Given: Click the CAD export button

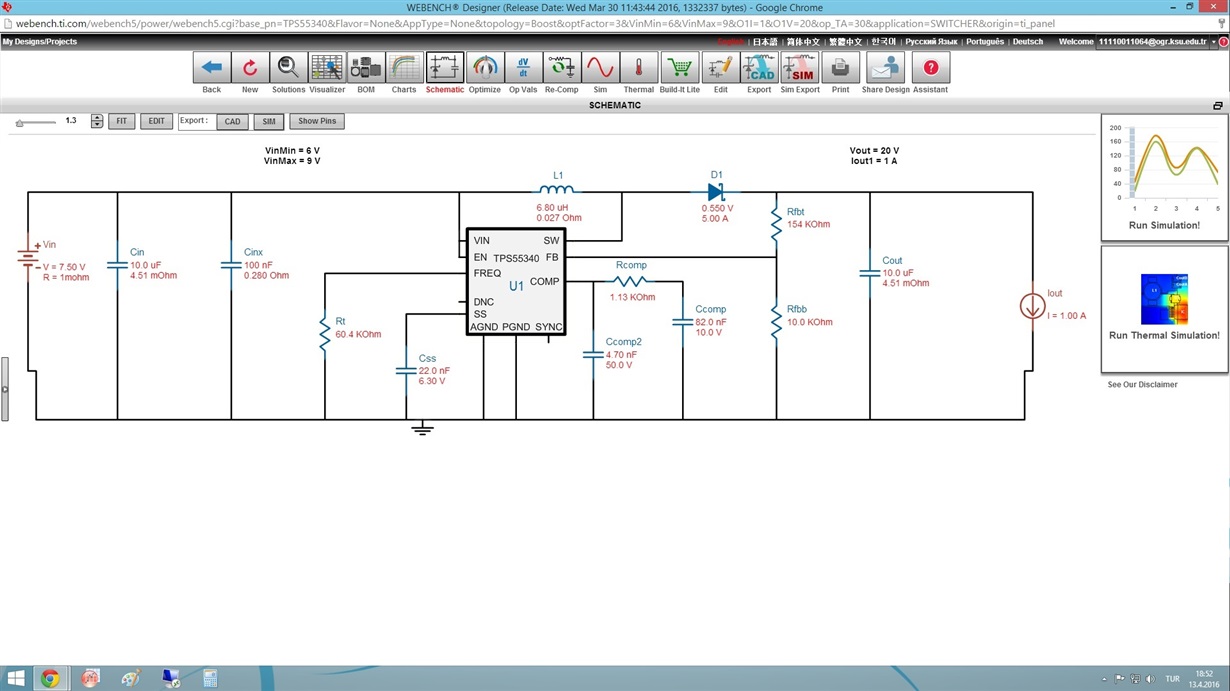Looking at the screenshot, I should point(232,121).
